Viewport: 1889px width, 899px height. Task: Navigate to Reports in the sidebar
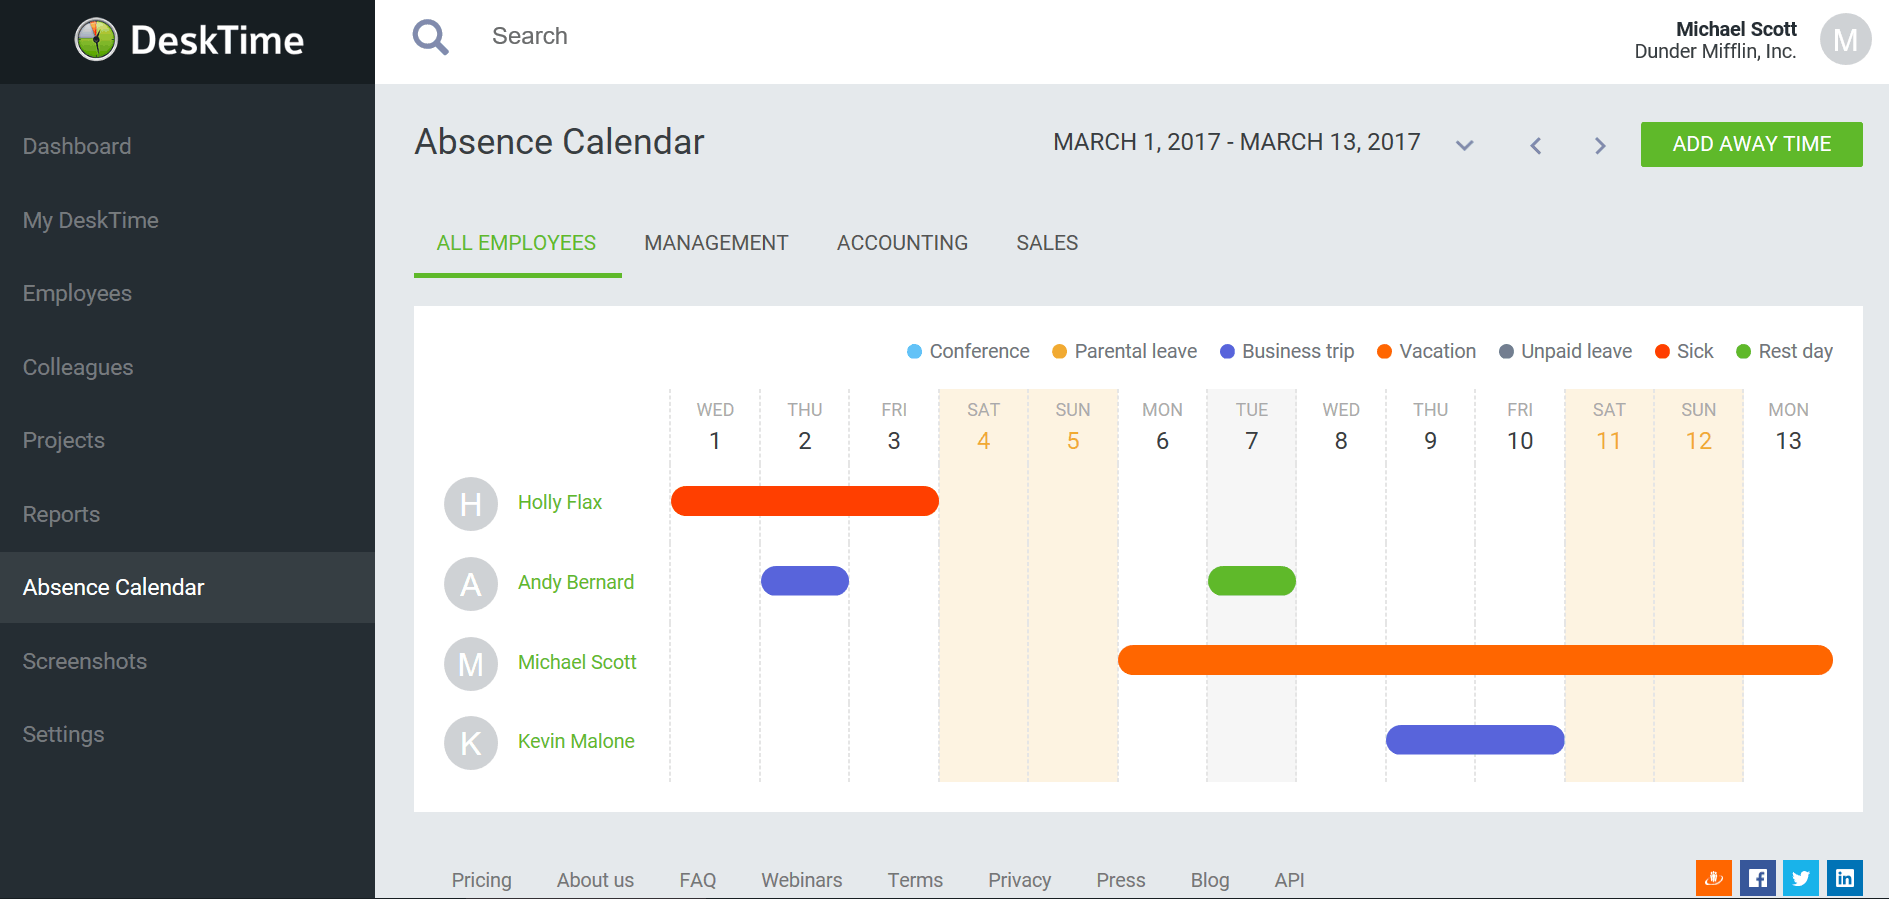click(x=61, y=514)
